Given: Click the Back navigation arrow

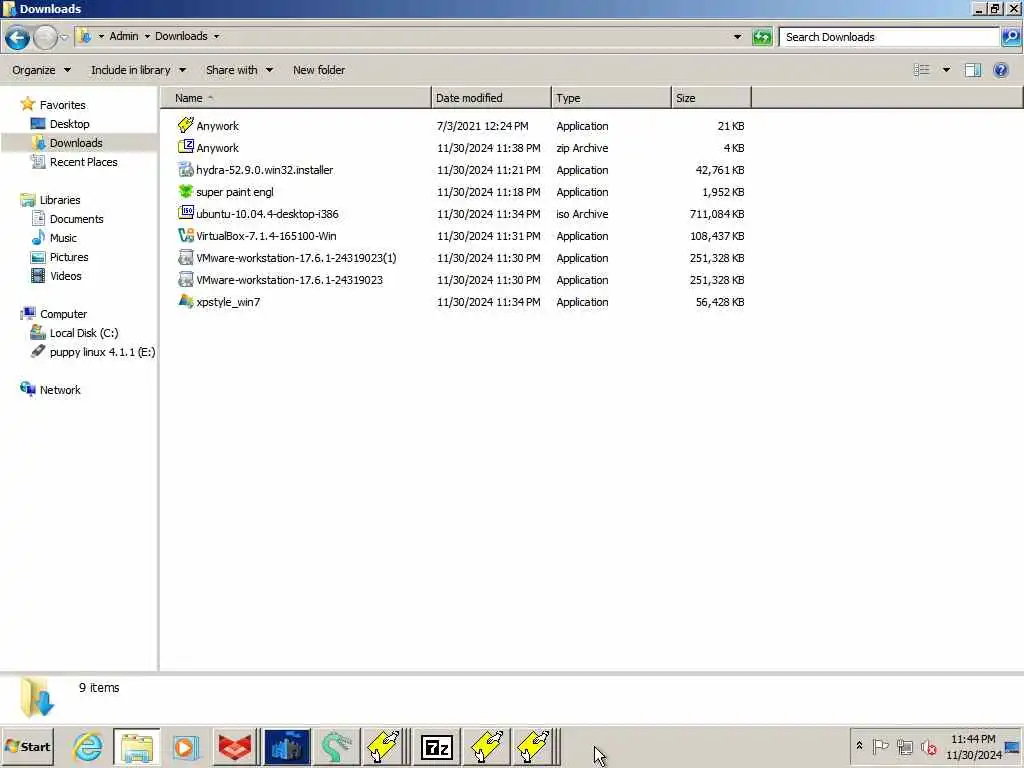Looking at the screenshot, I should click(x=17, y=37).
